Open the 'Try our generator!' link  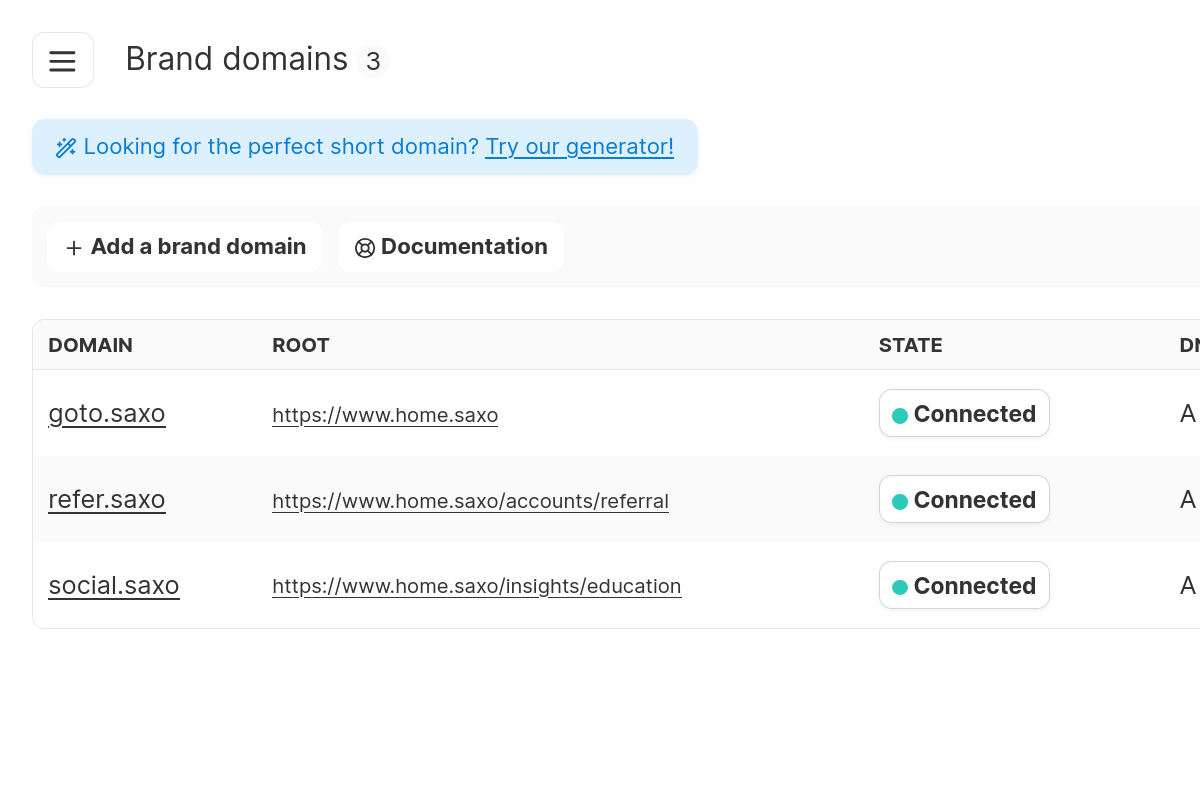579,147
